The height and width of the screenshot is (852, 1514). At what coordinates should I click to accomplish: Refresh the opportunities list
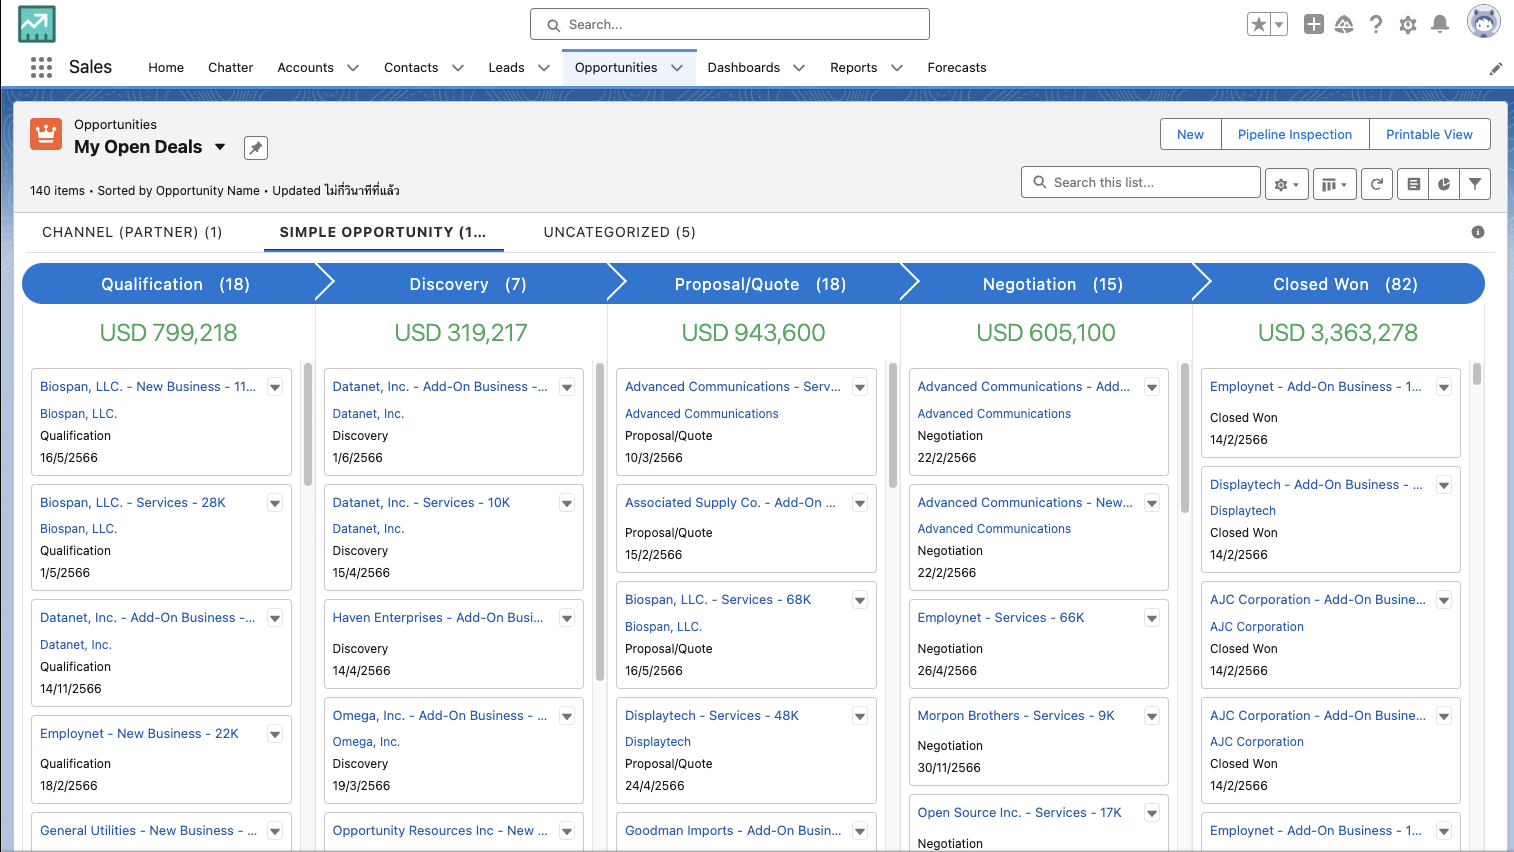click(x=1377, y=184)
